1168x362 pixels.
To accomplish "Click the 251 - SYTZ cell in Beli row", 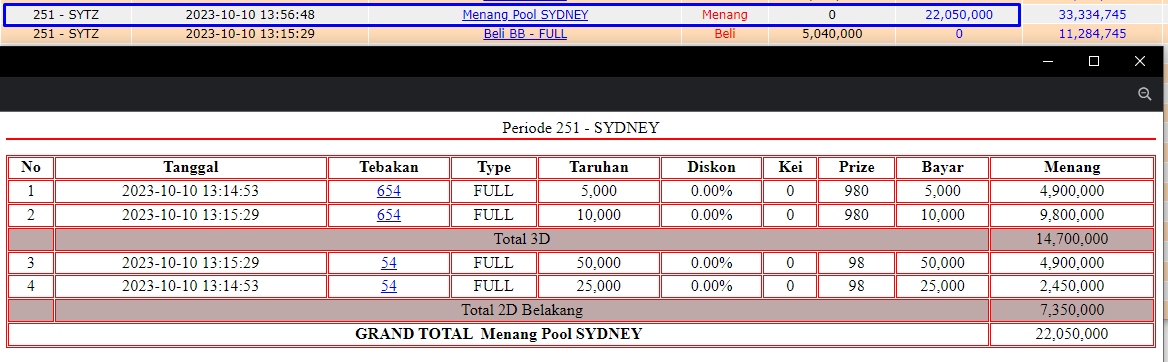I will pos(66,34).
